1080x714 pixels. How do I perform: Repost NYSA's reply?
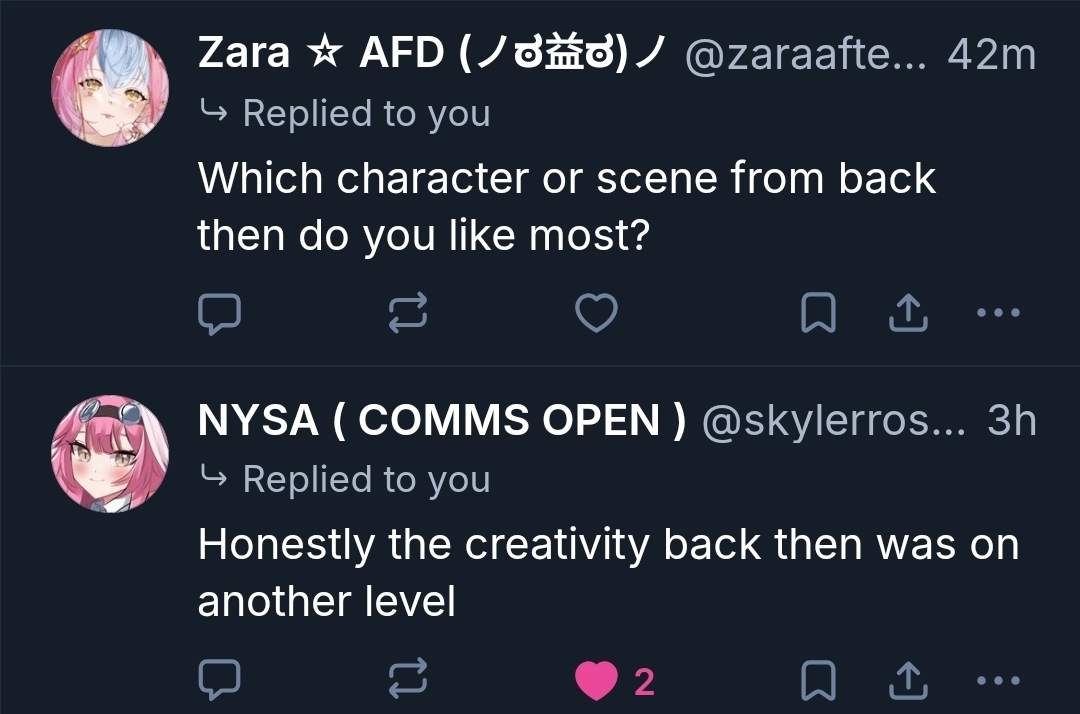[x=408, y=681]
